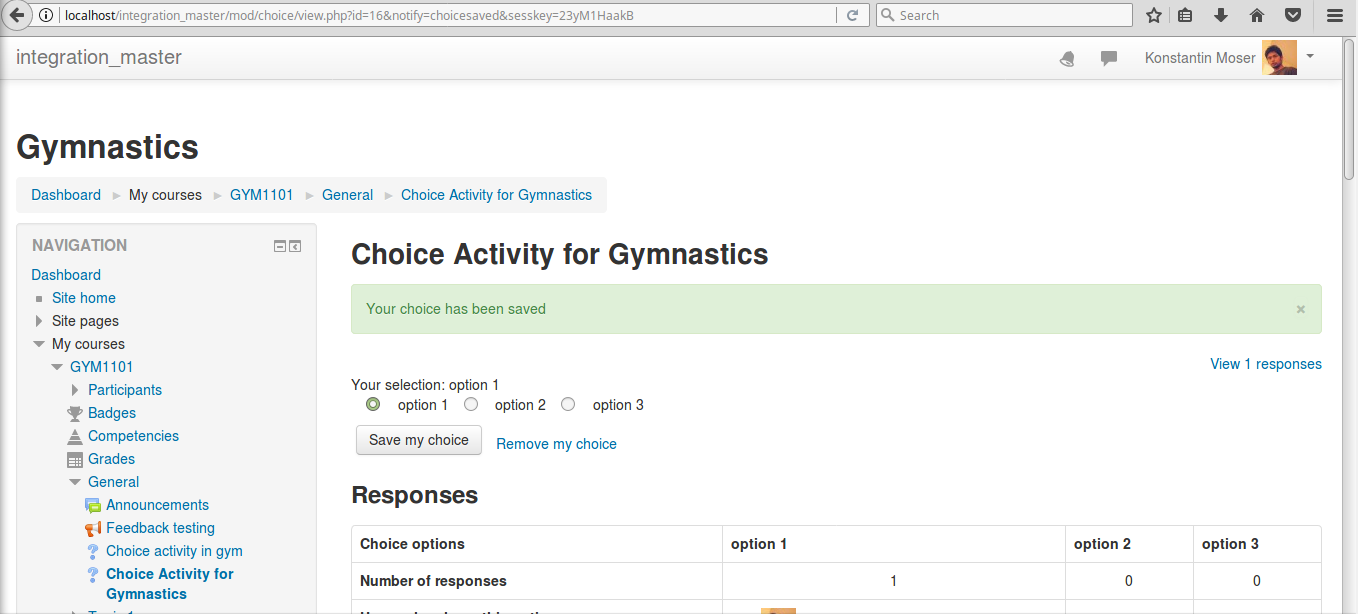
Task: Dismiss the choice saved notification
Action: click(1301, 309)
